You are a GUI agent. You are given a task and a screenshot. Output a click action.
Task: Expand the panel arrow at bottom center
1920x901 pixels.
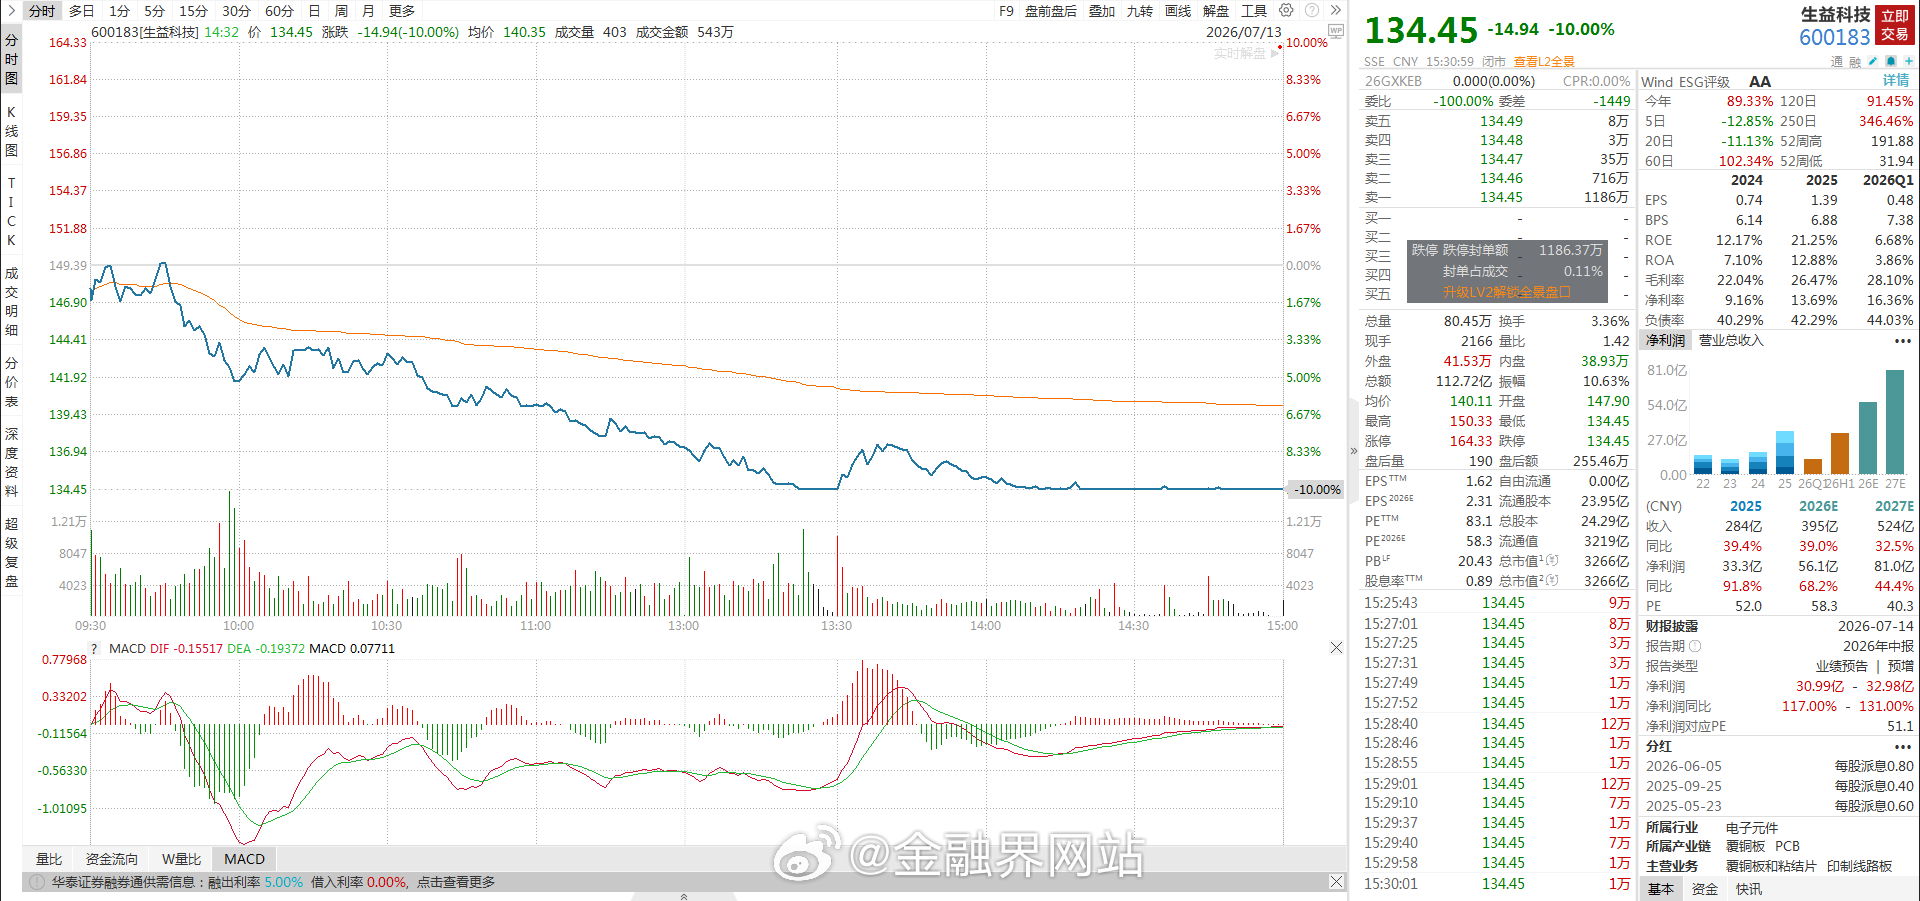pos(684,896)
